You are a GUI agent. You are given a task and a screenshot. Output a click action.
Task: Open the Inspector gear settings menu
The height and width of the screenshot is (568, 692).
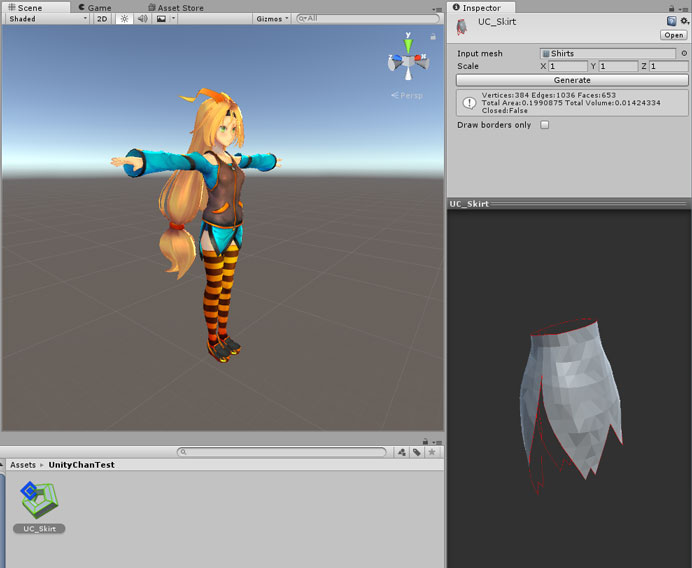click(x=684, y=21)
